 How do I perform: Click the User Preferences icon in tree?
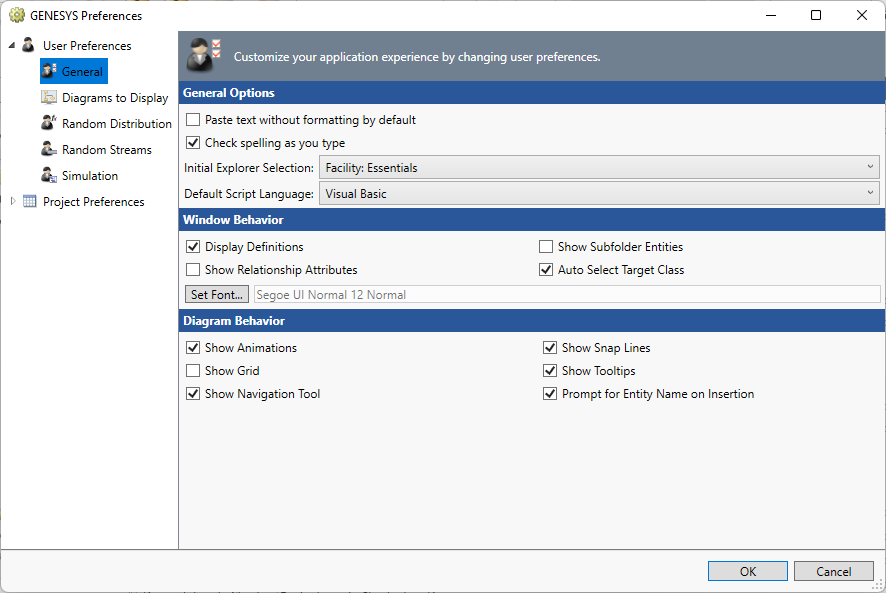coord(29,46)
